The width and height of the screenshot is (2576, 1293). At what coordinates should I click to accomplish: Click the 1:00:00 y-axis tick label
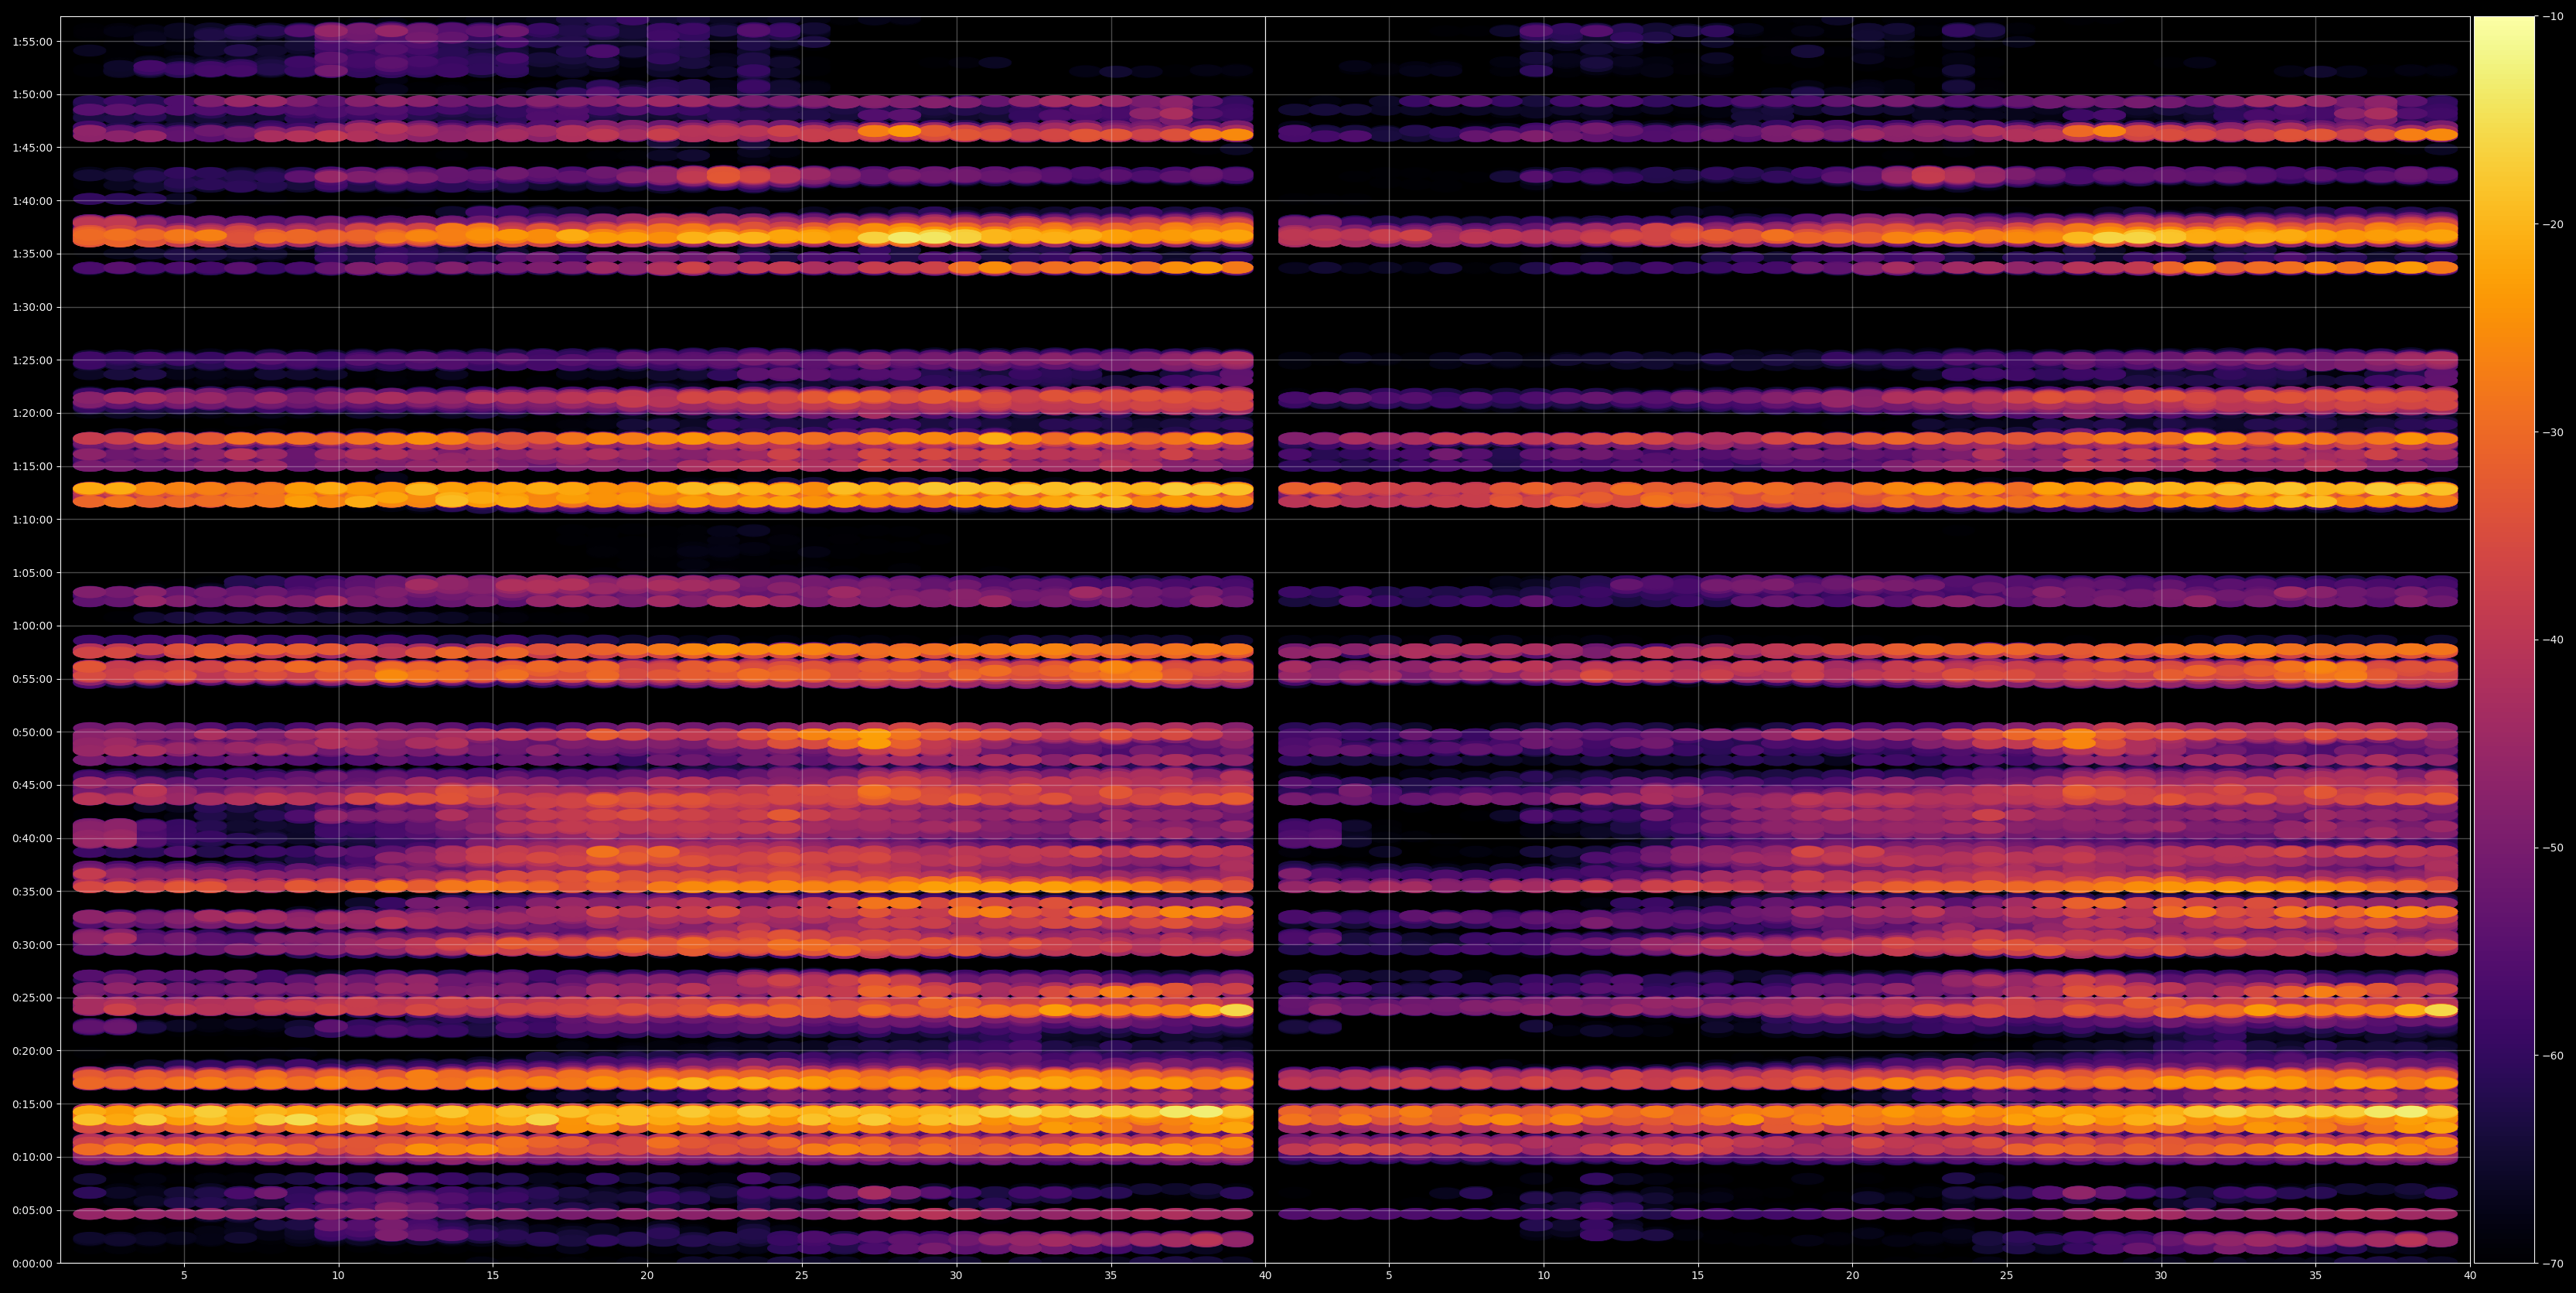click(32, 626)
